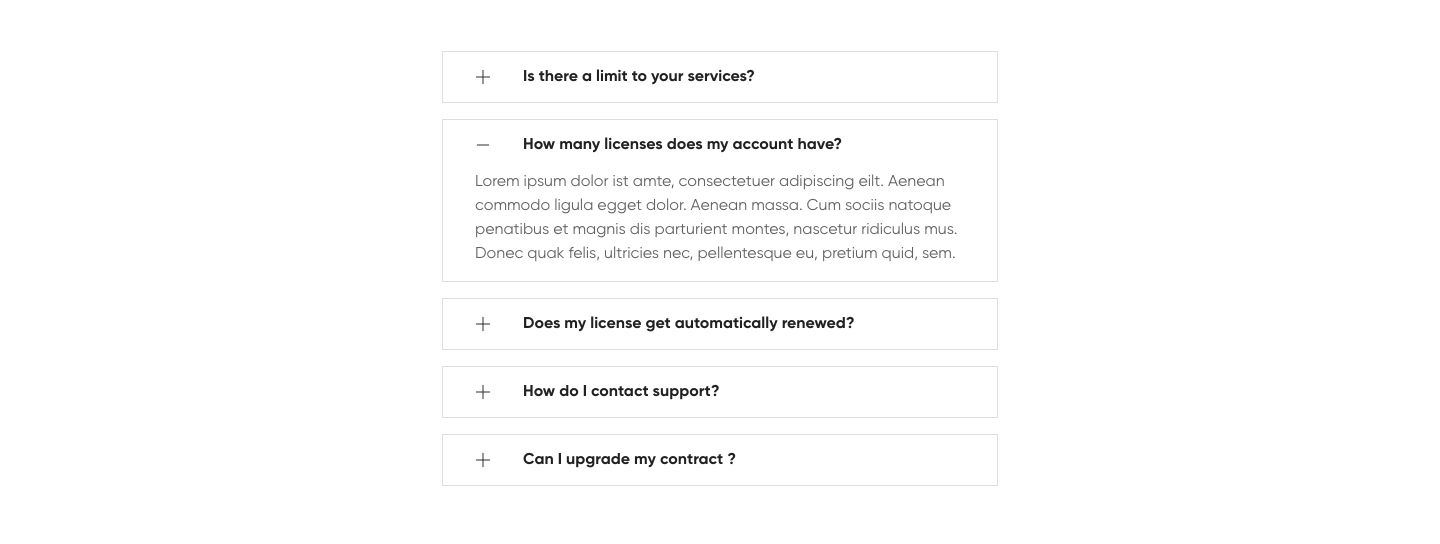The image size is (1440, 544).
Task: Click "Donec quak felis" in the answer text
Action: [535, 253]
